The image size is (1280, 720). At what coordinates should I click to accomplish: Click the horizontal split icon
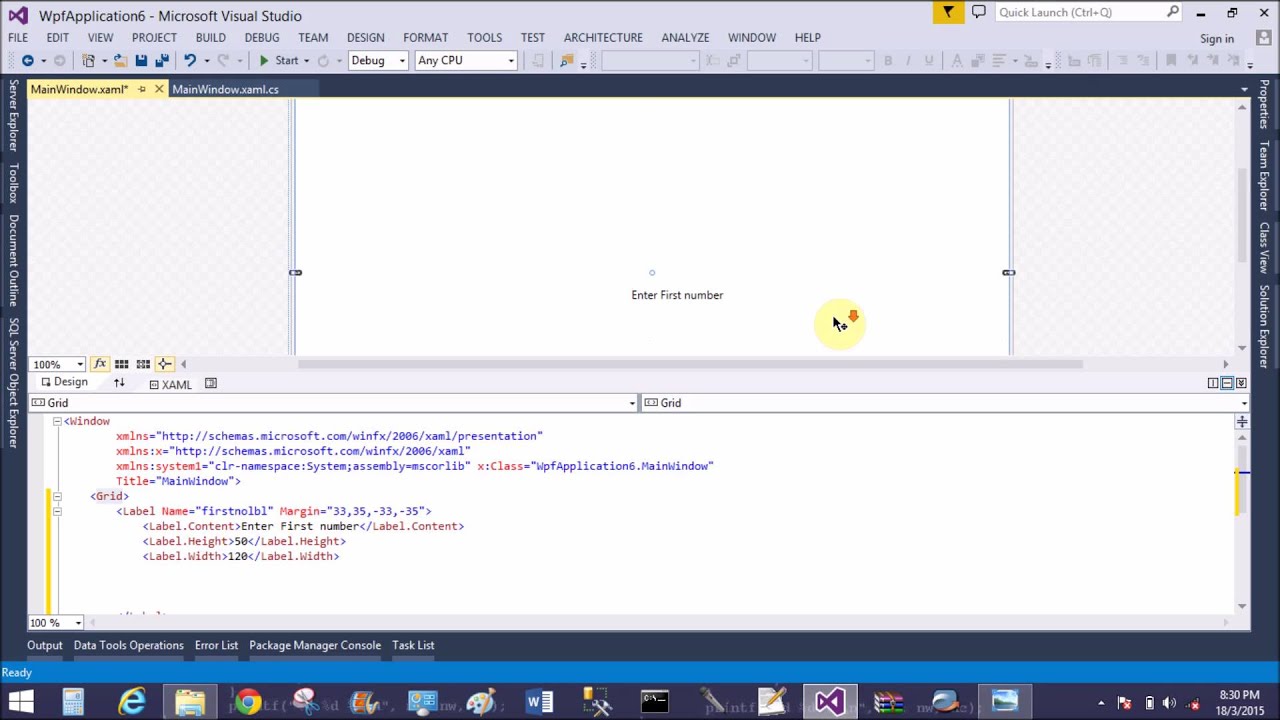coord(1227,383)
